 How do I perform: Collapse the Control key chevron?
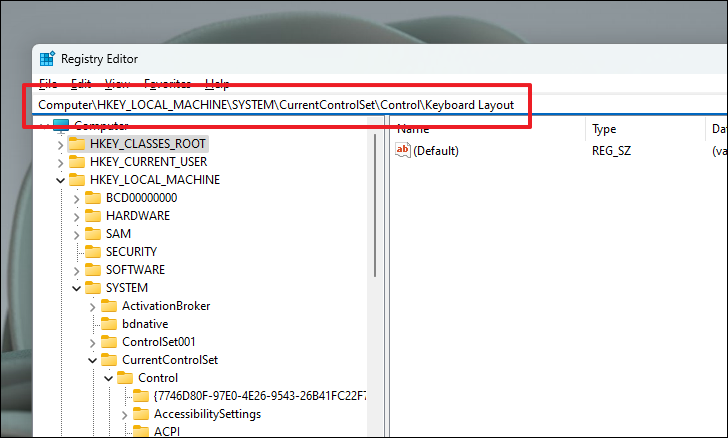coord(109,379)
